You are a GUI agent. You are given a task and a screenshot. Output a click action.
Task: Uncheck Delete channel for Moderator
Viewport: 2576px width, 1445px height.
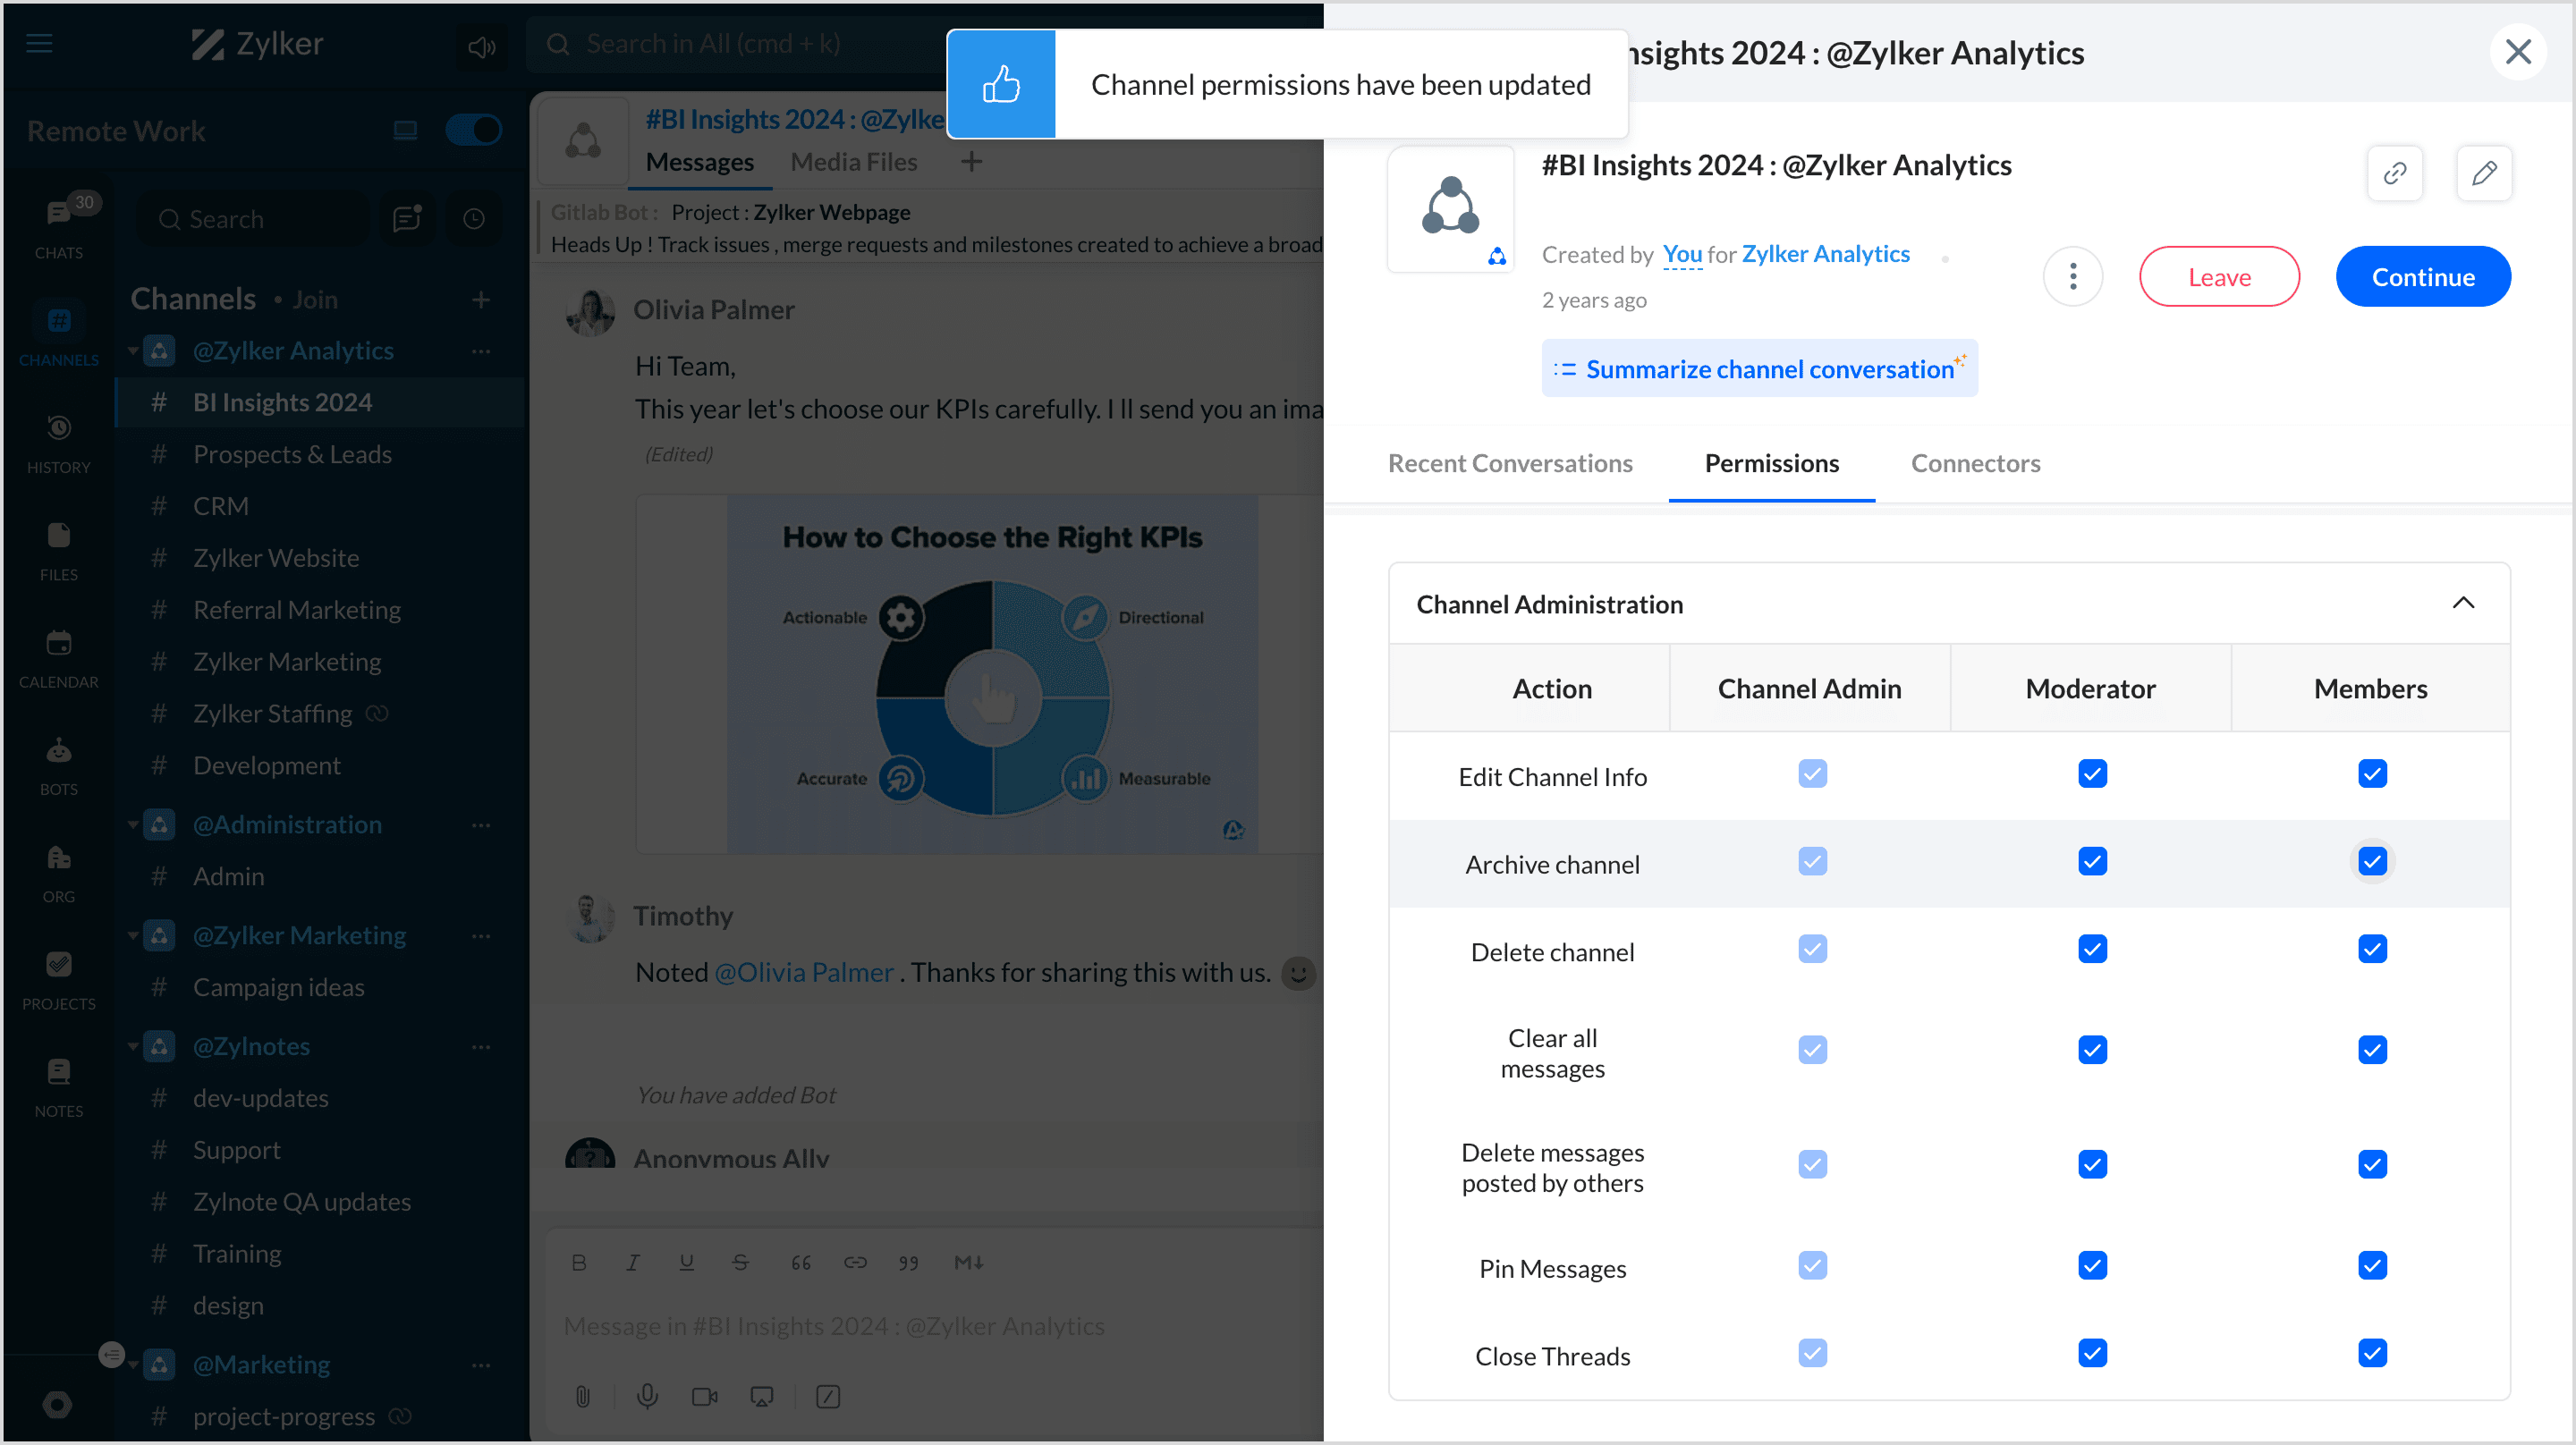click(2091, 949)
